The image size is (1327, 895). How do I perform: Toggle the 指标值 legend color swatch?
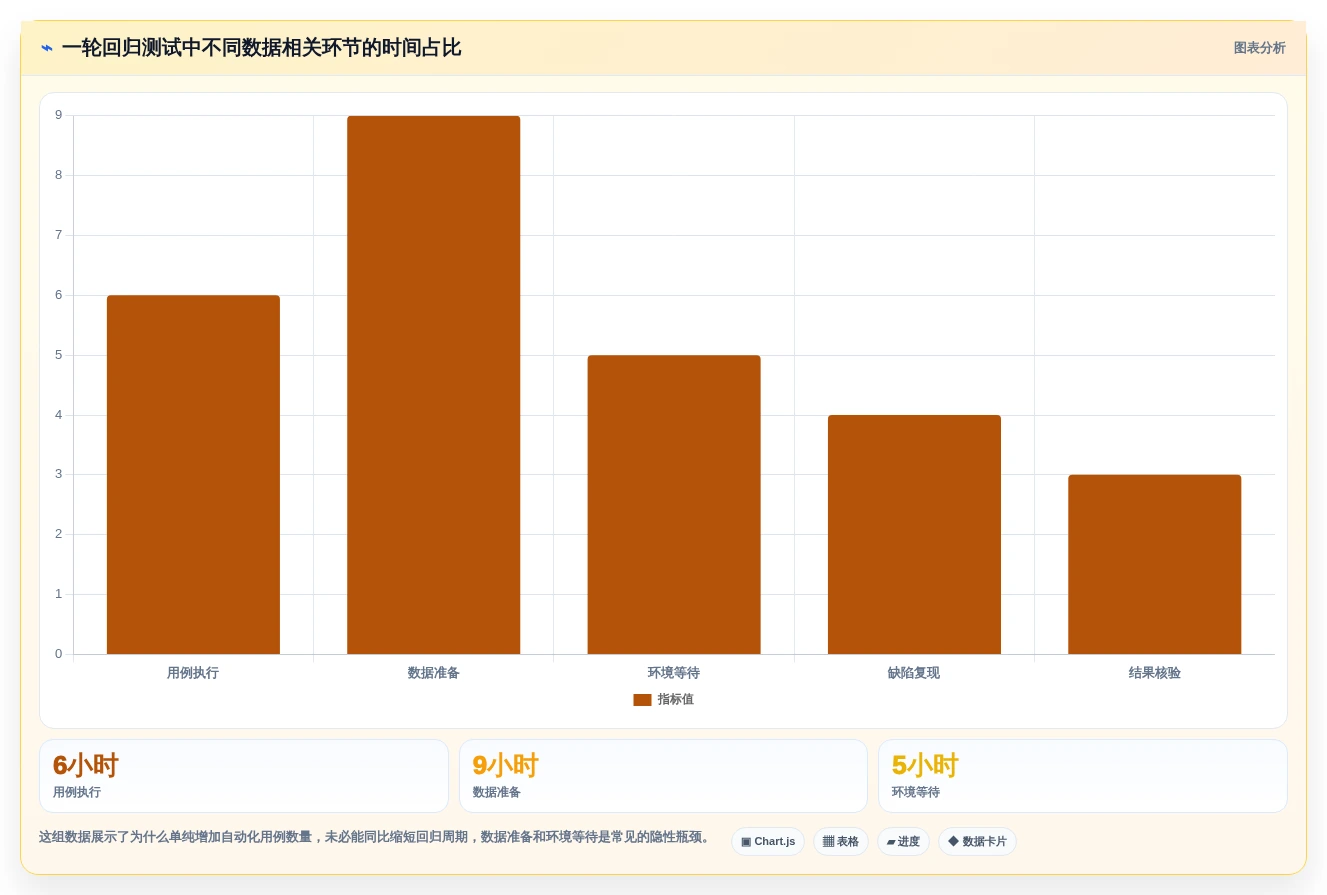tap(642, 700)
